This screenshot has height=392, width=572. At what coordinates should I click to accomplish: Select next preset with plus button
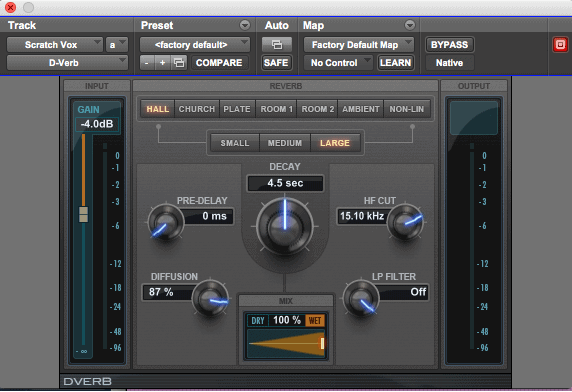coord(163,63)
